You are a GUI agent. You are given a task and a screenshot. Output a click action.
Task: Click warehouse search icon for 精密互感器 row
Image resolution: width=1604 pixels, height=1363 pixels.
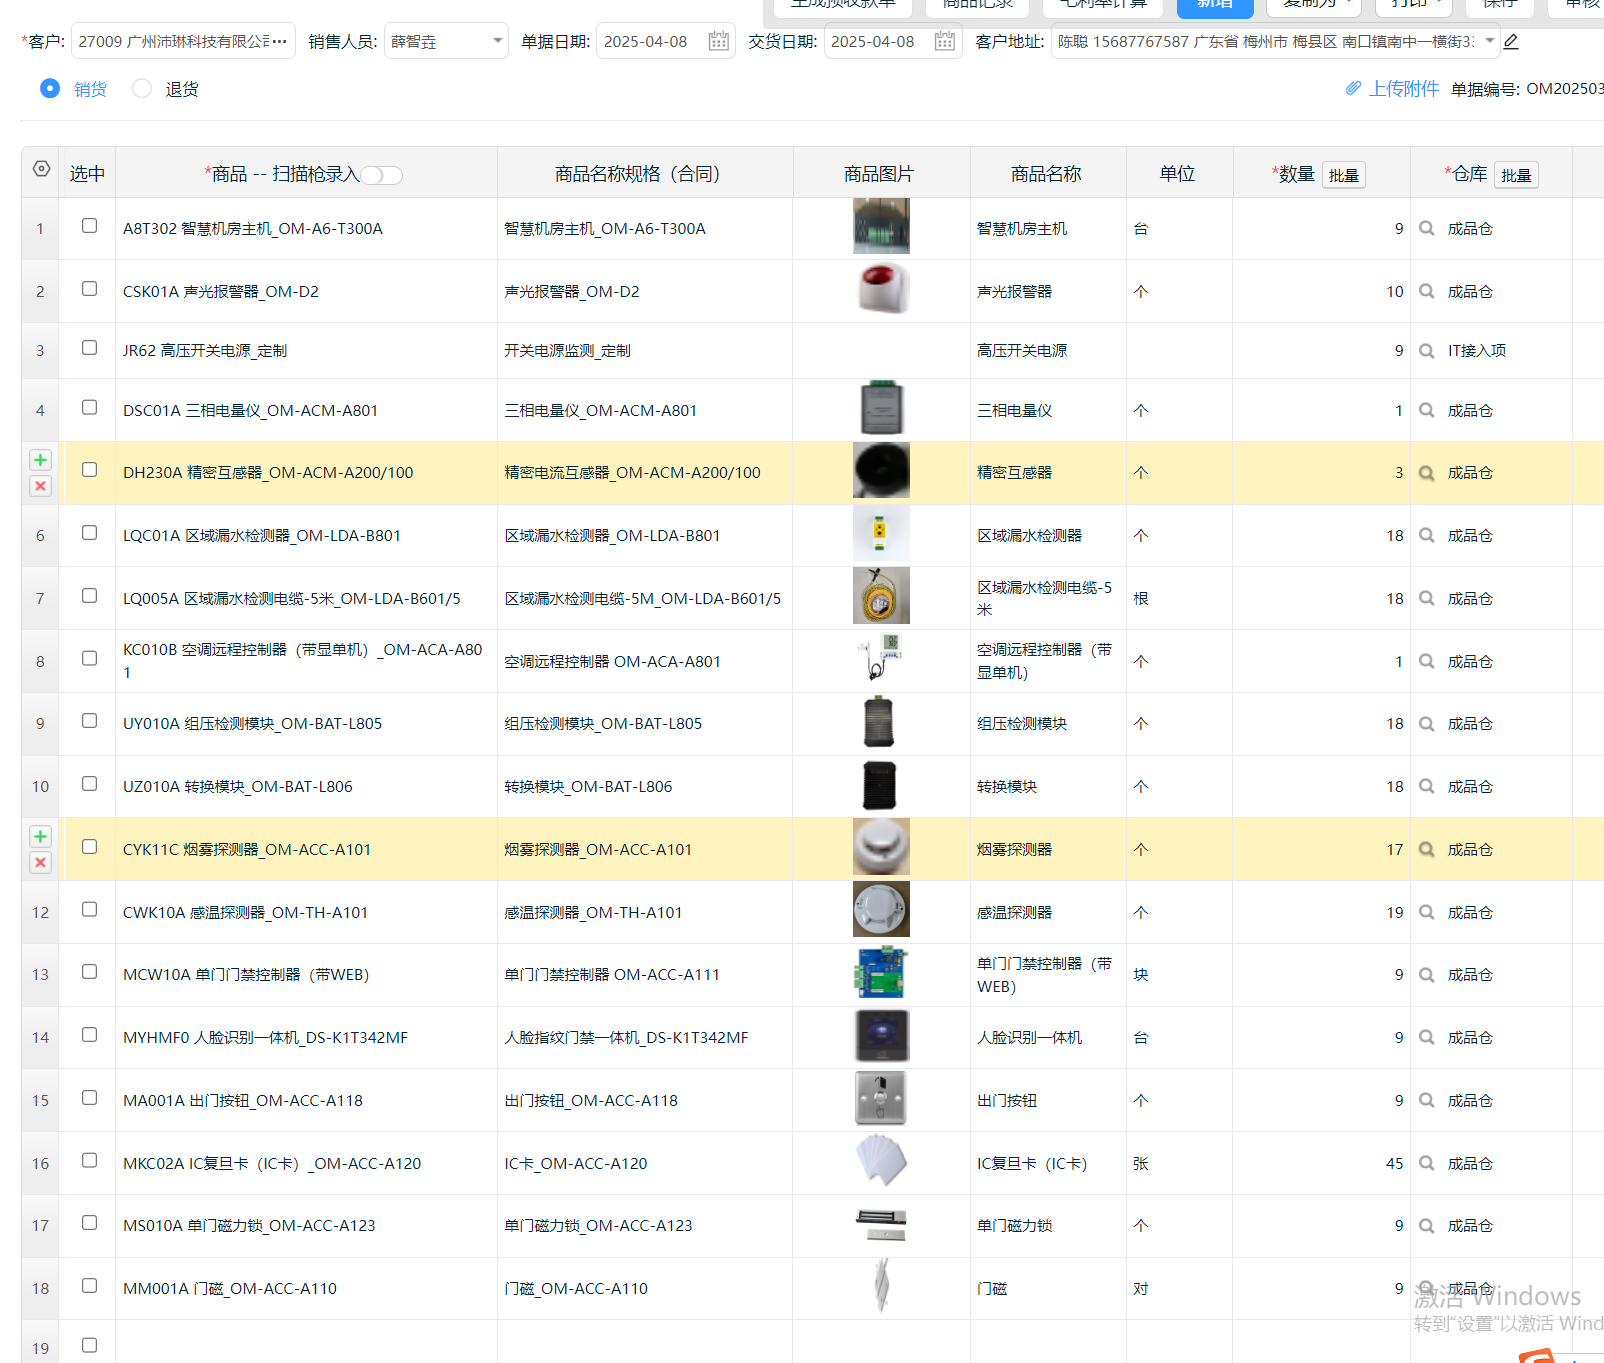[1427, 473]
